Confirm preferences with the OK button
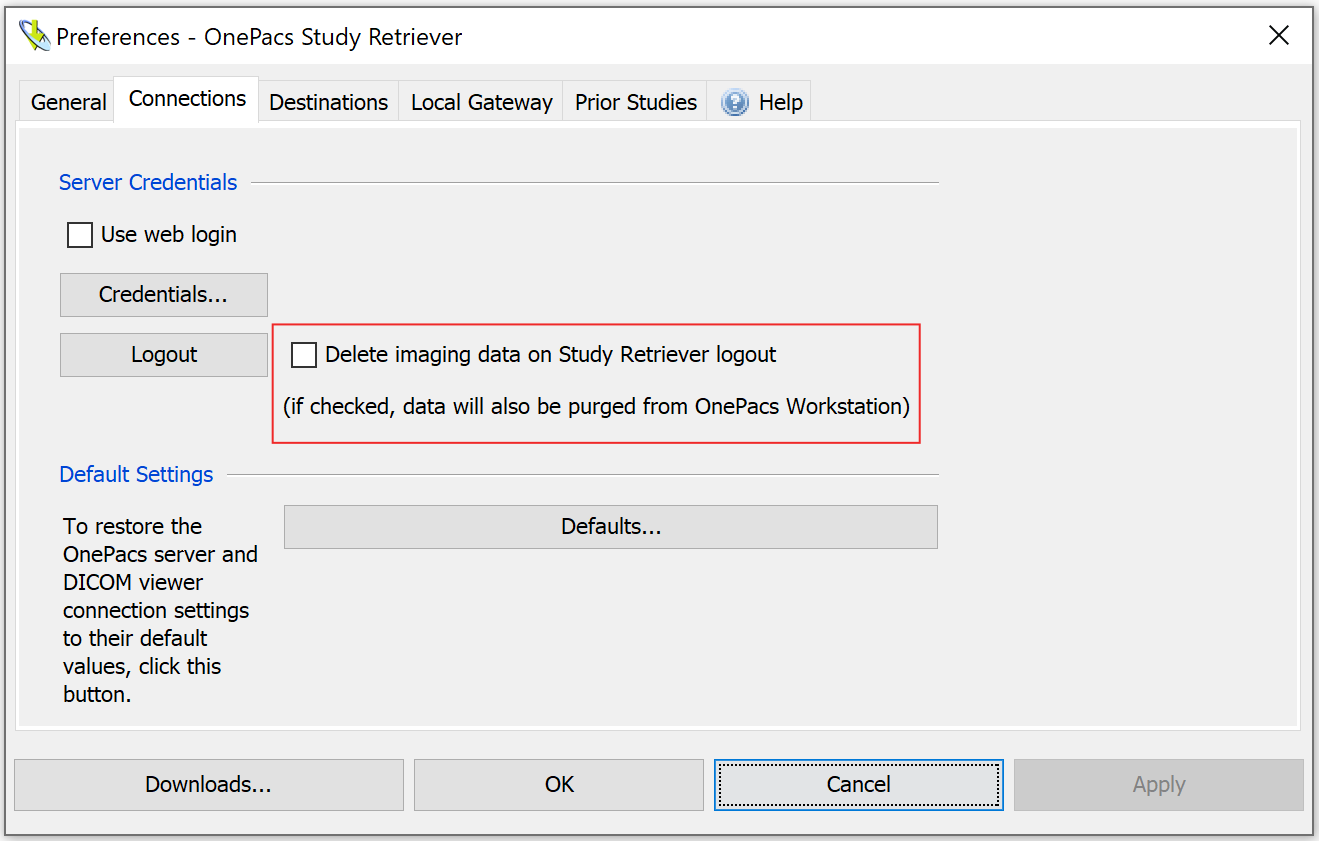 [x=559, y=785]
